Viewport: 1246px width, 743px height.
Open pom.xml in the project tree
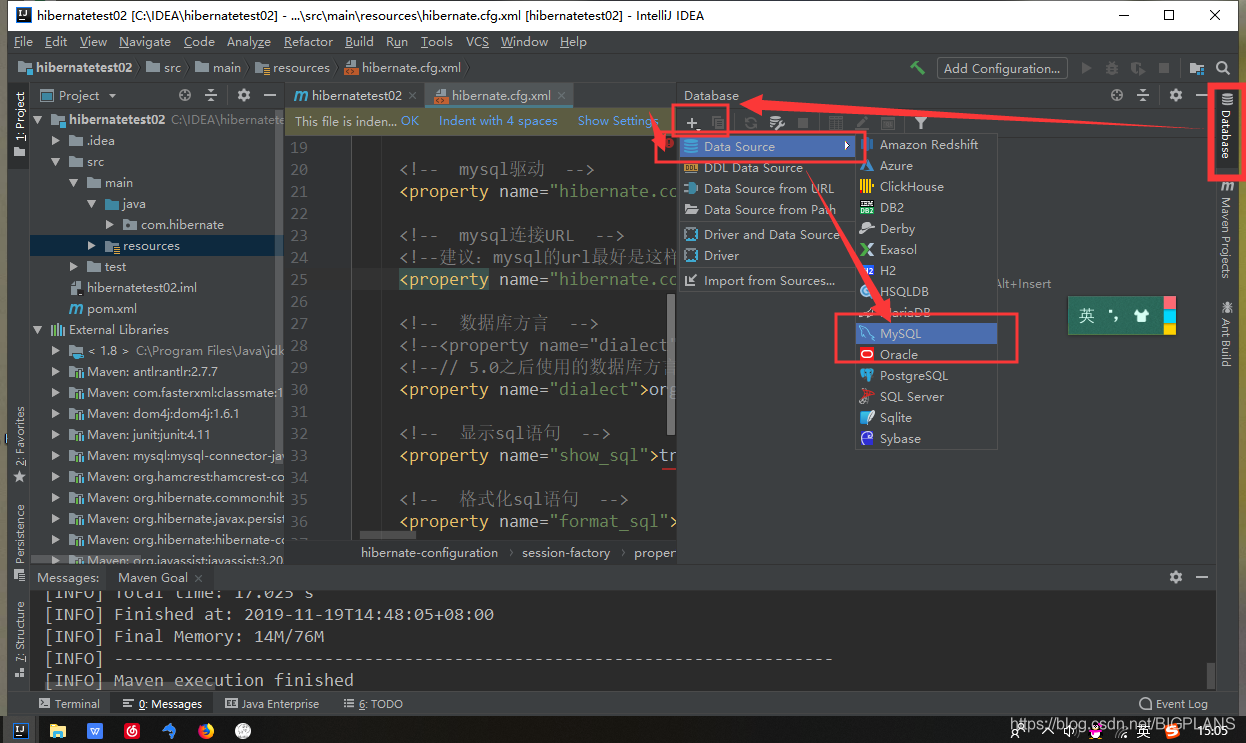(112, 309)
